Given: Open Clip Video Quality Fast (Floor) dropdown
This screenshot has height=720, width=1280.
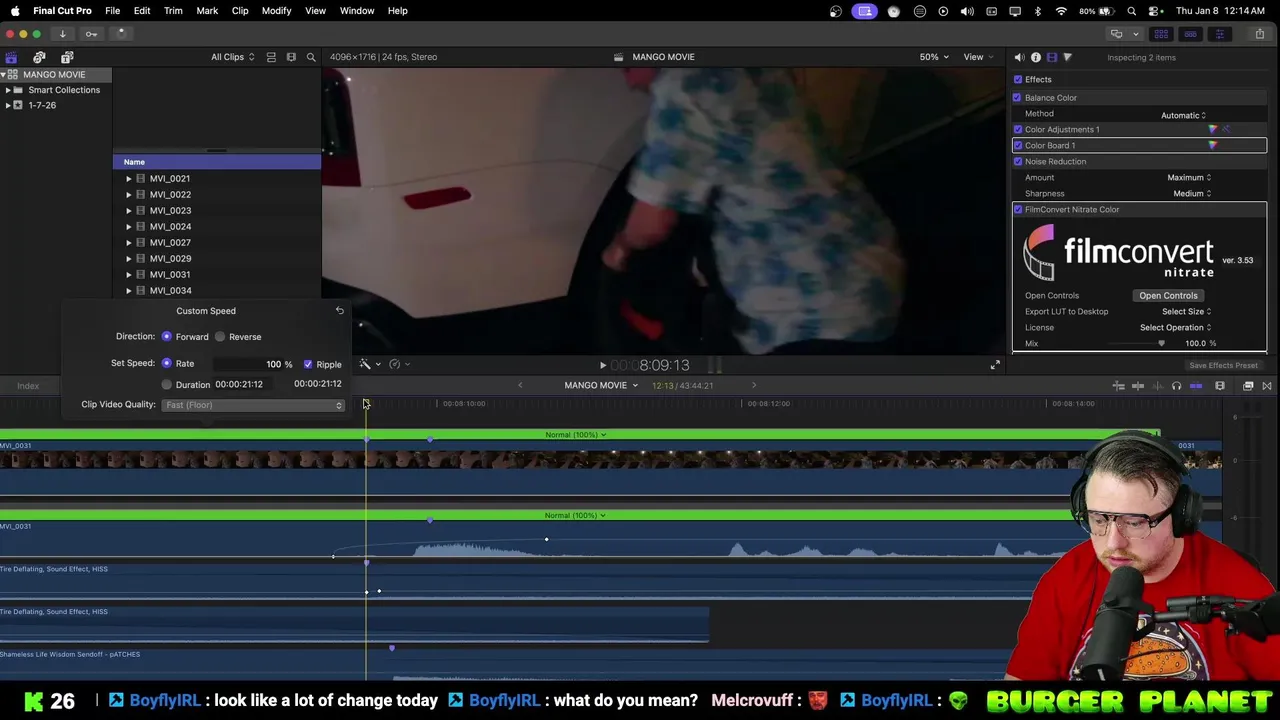Looking at the screenshot, I should 253,405.
